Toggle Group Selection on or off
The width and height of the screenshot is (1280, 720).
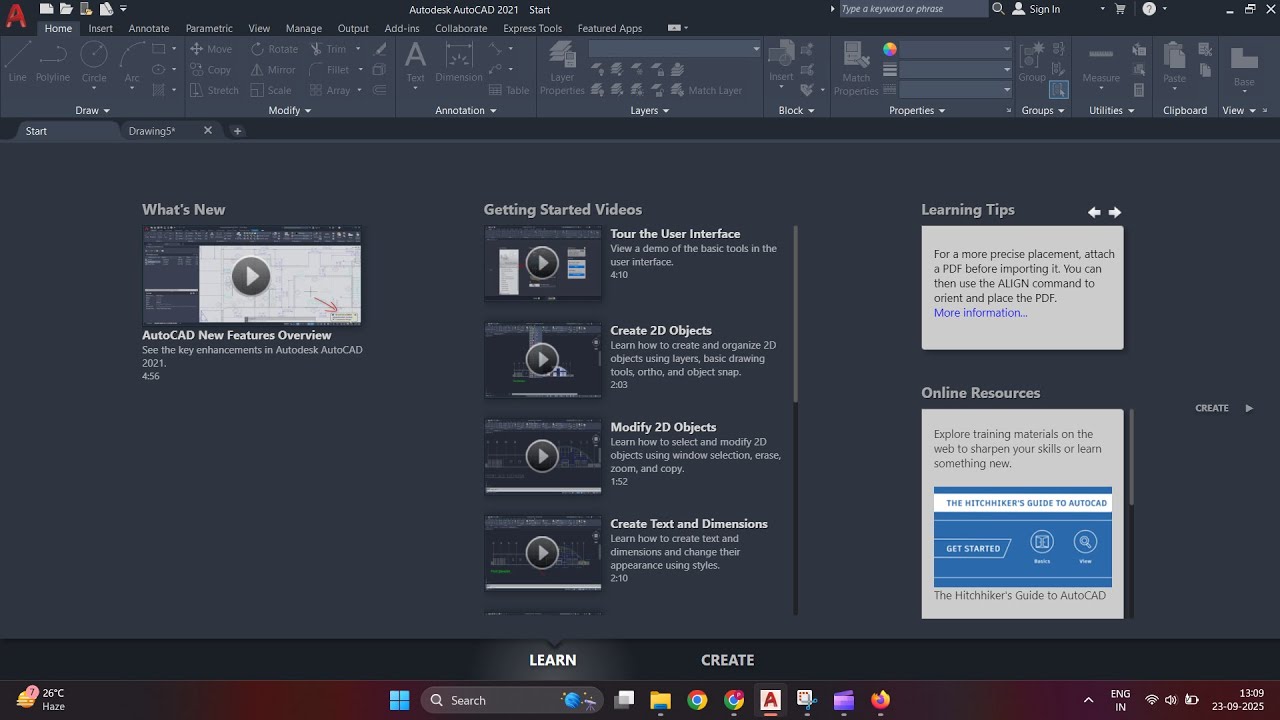click(x=1058, y=90)
